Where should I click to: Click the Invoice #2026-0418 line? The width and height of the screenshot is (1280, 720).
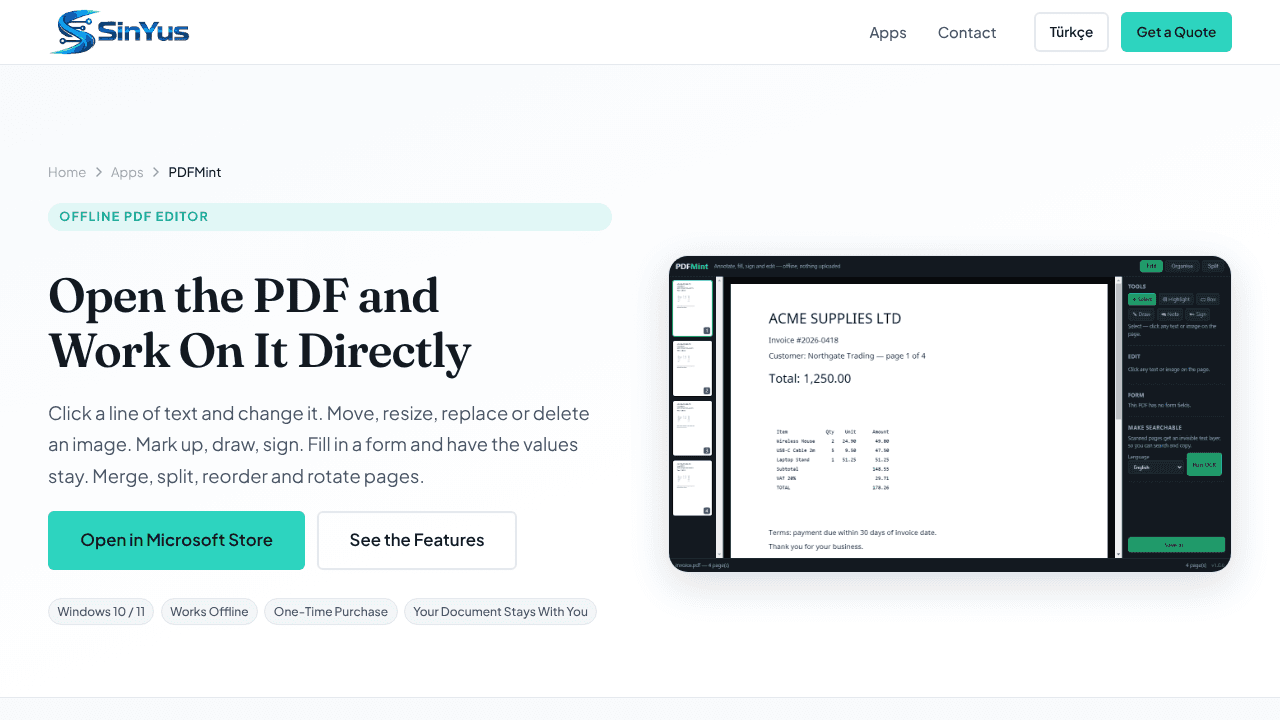[804, 340]
